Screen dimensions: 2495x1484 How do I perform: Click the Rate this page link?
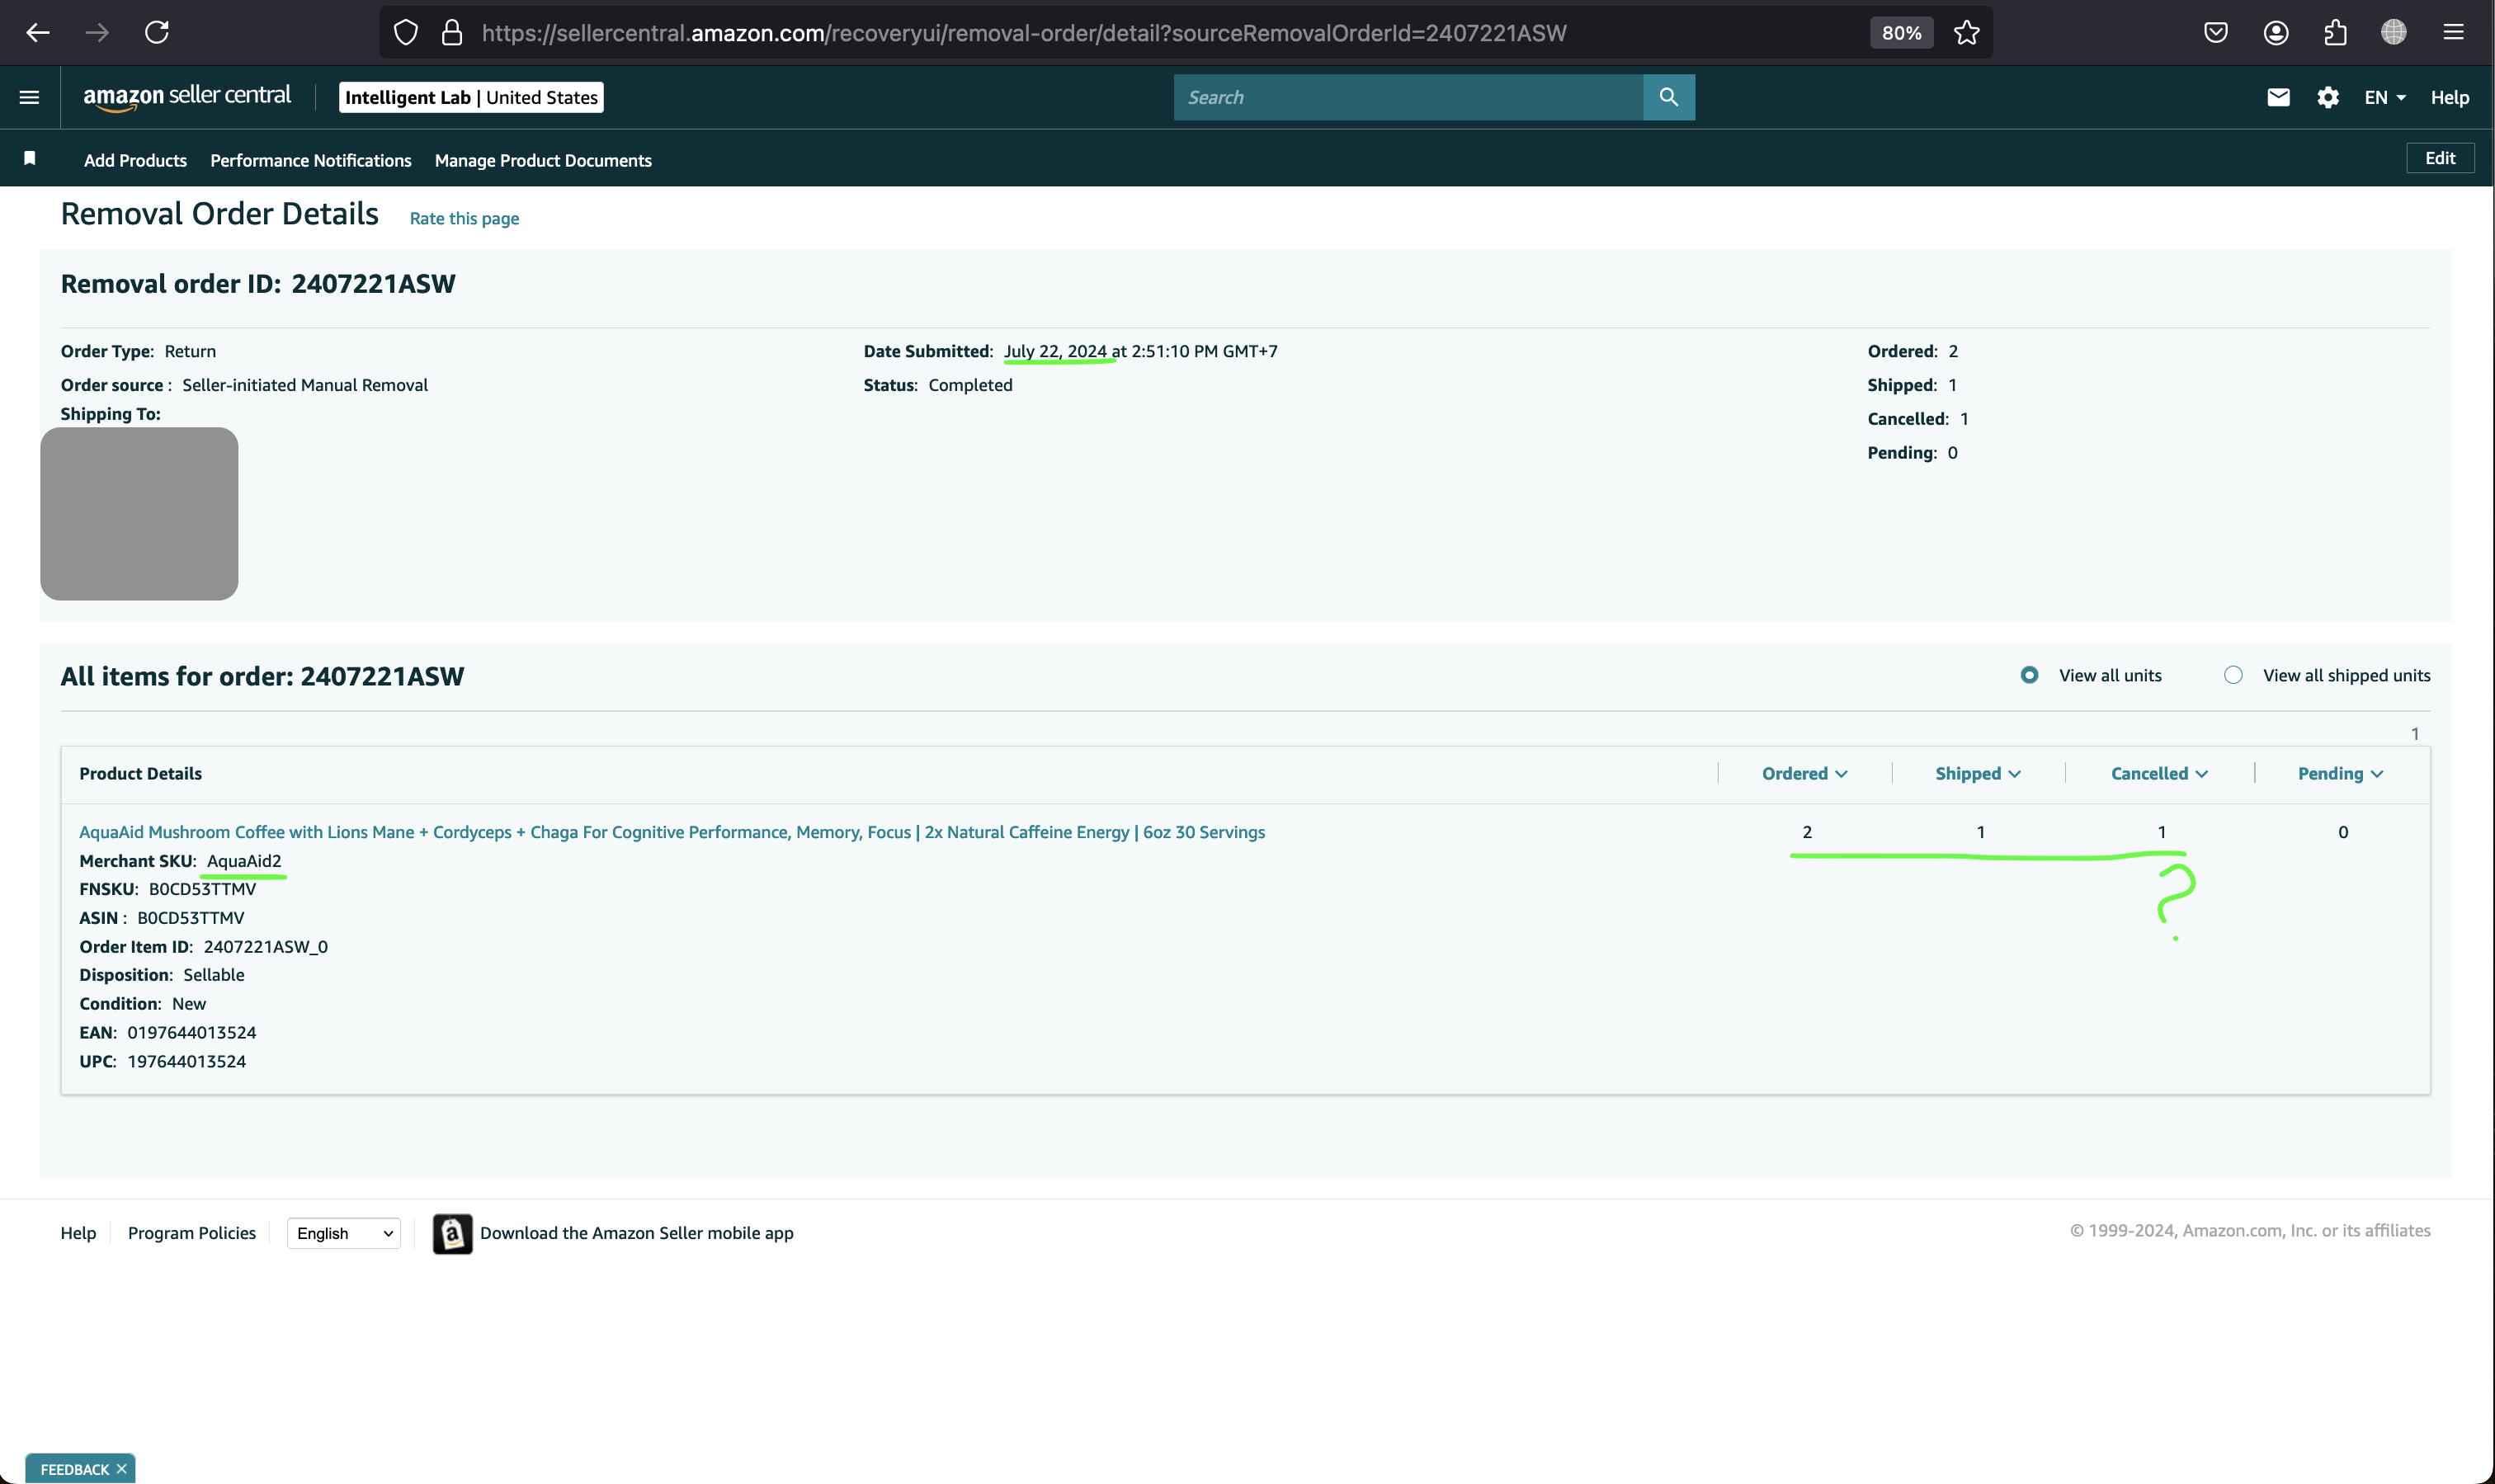click(x=464, y=218)
